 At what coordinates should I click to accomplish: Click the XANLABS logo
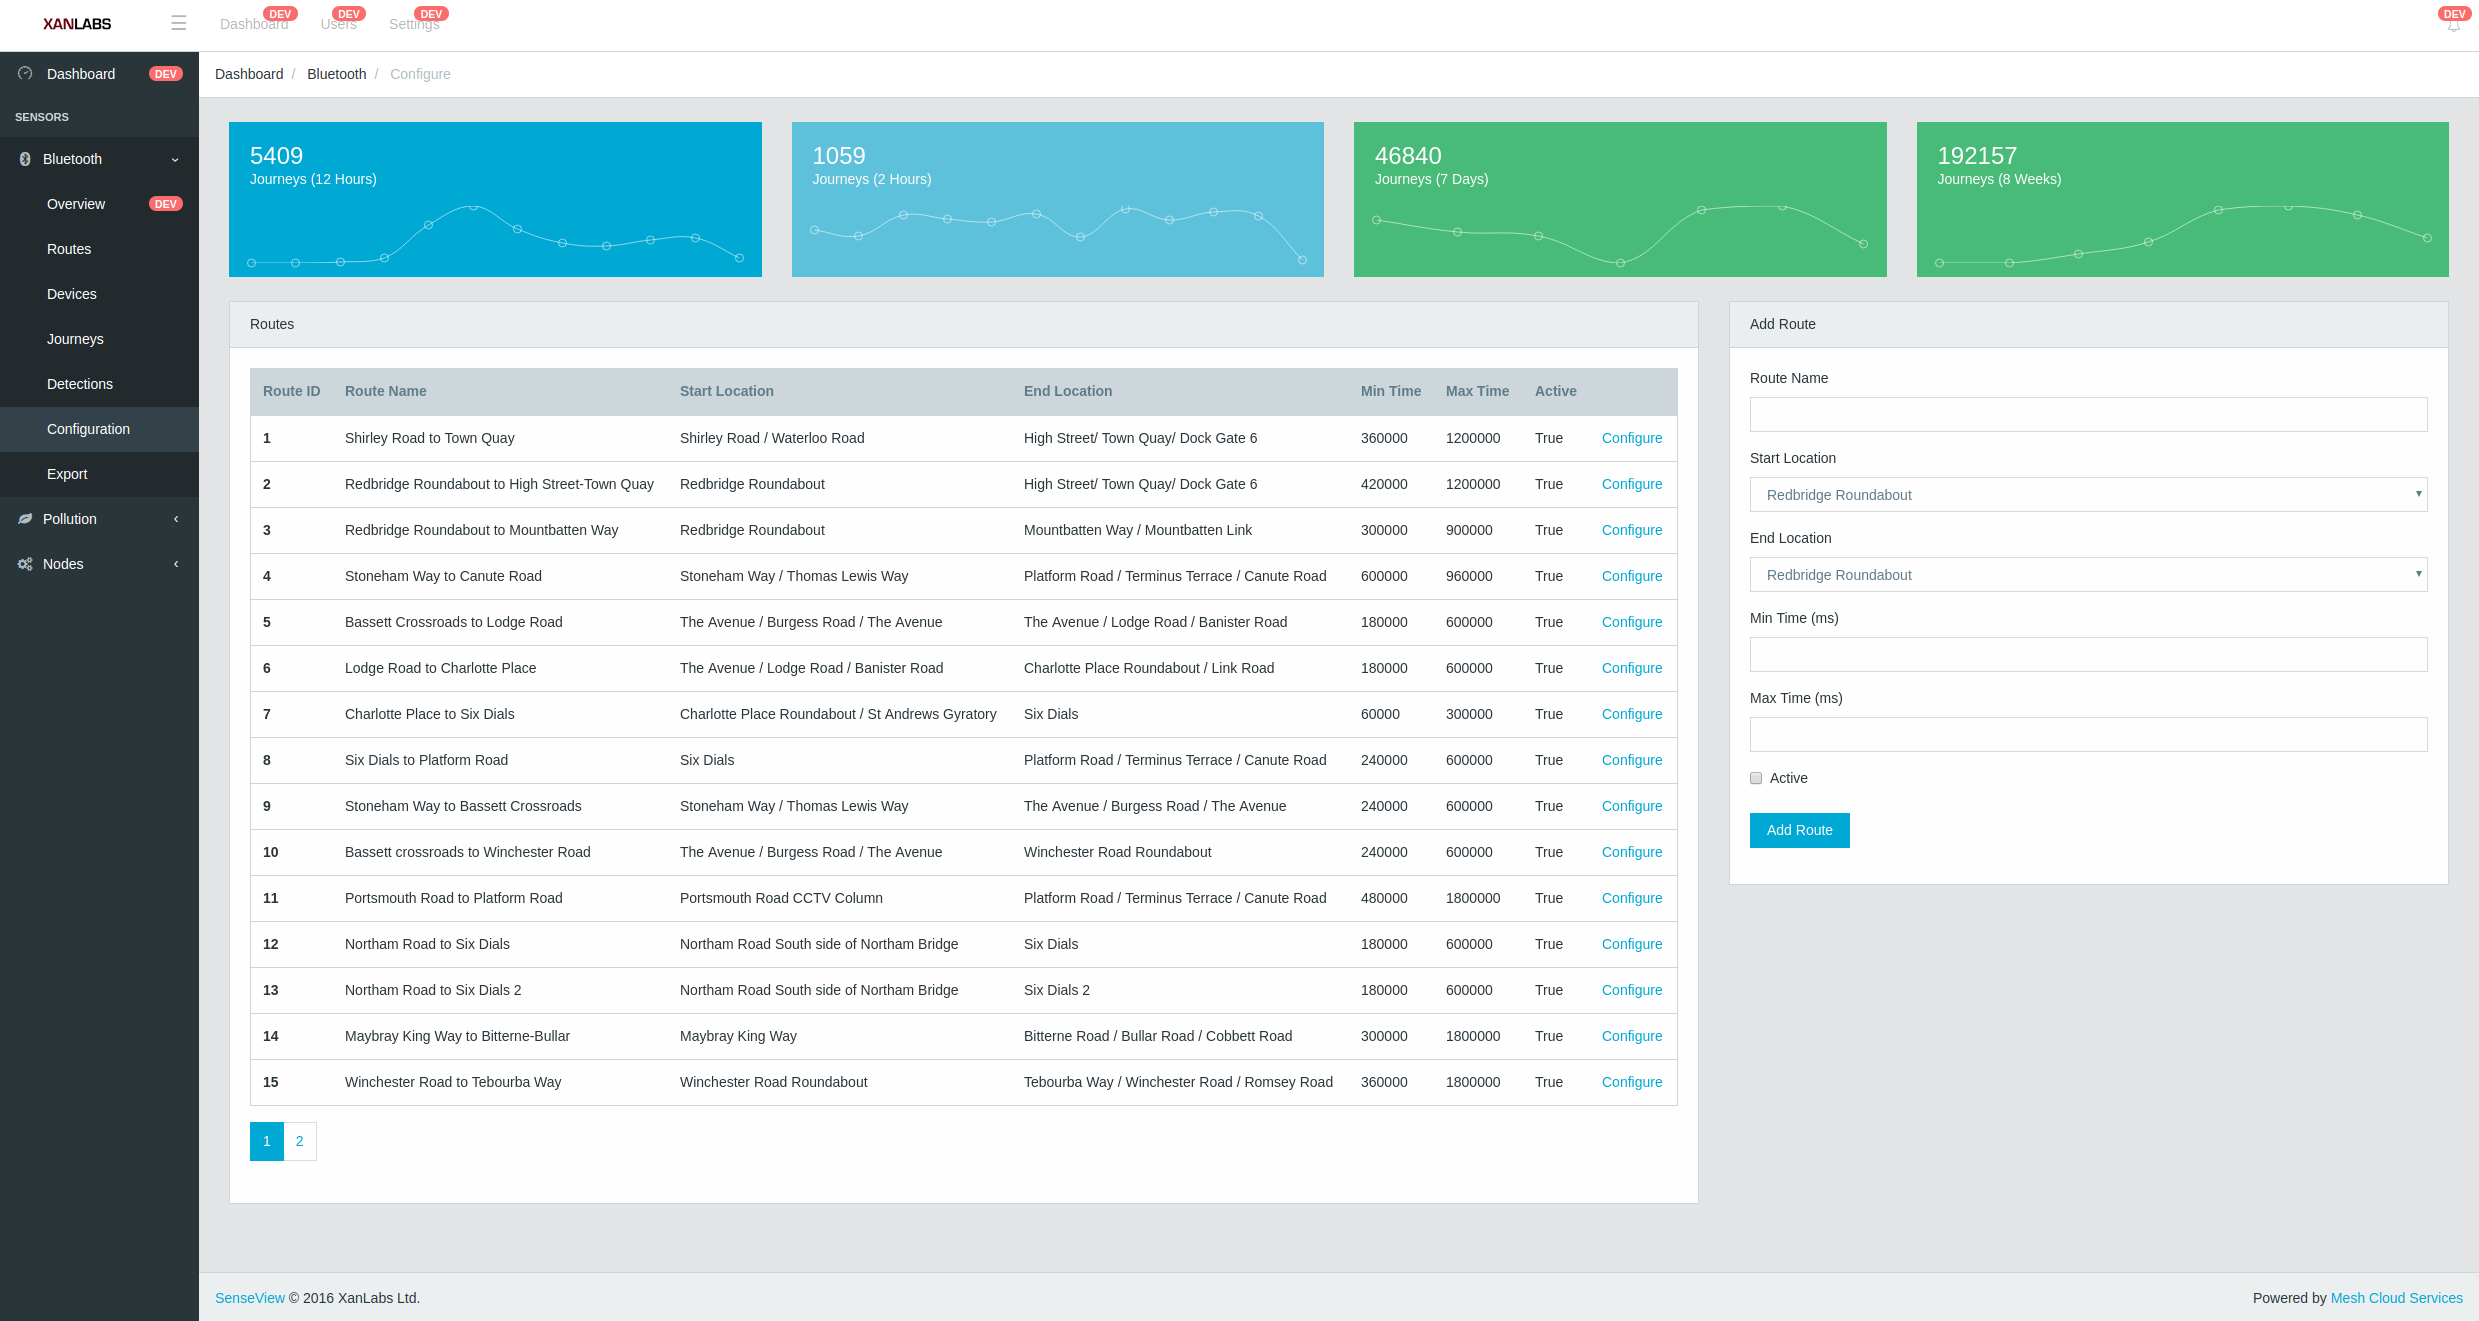(77, 24)
